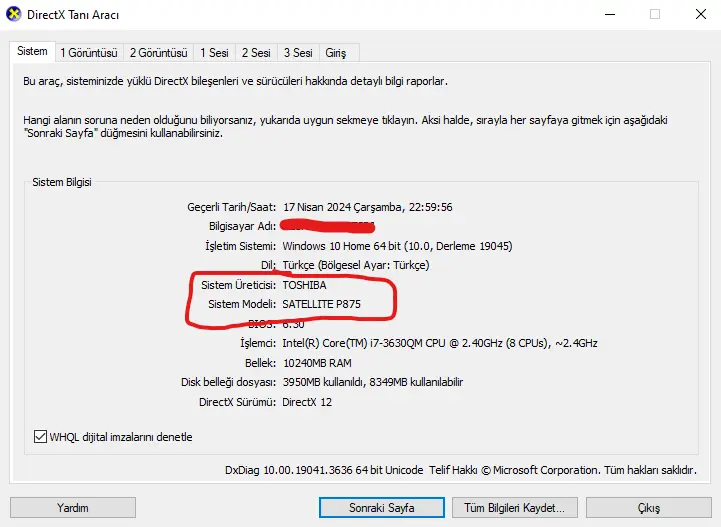The image size is (721, 527).
Task: Switch to the 3 Sesi tab
Action: tap(298, 53)
